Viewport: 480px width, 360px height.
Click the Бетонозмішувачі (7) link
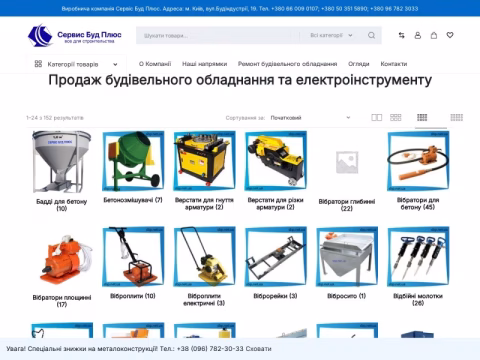pyautogui.click(x=133, y=200)
